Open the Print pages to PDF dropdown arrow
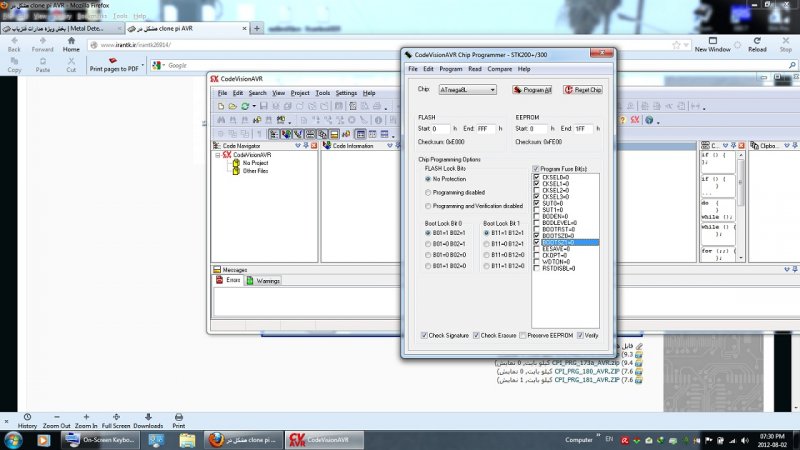 click(x=142, y=65)
